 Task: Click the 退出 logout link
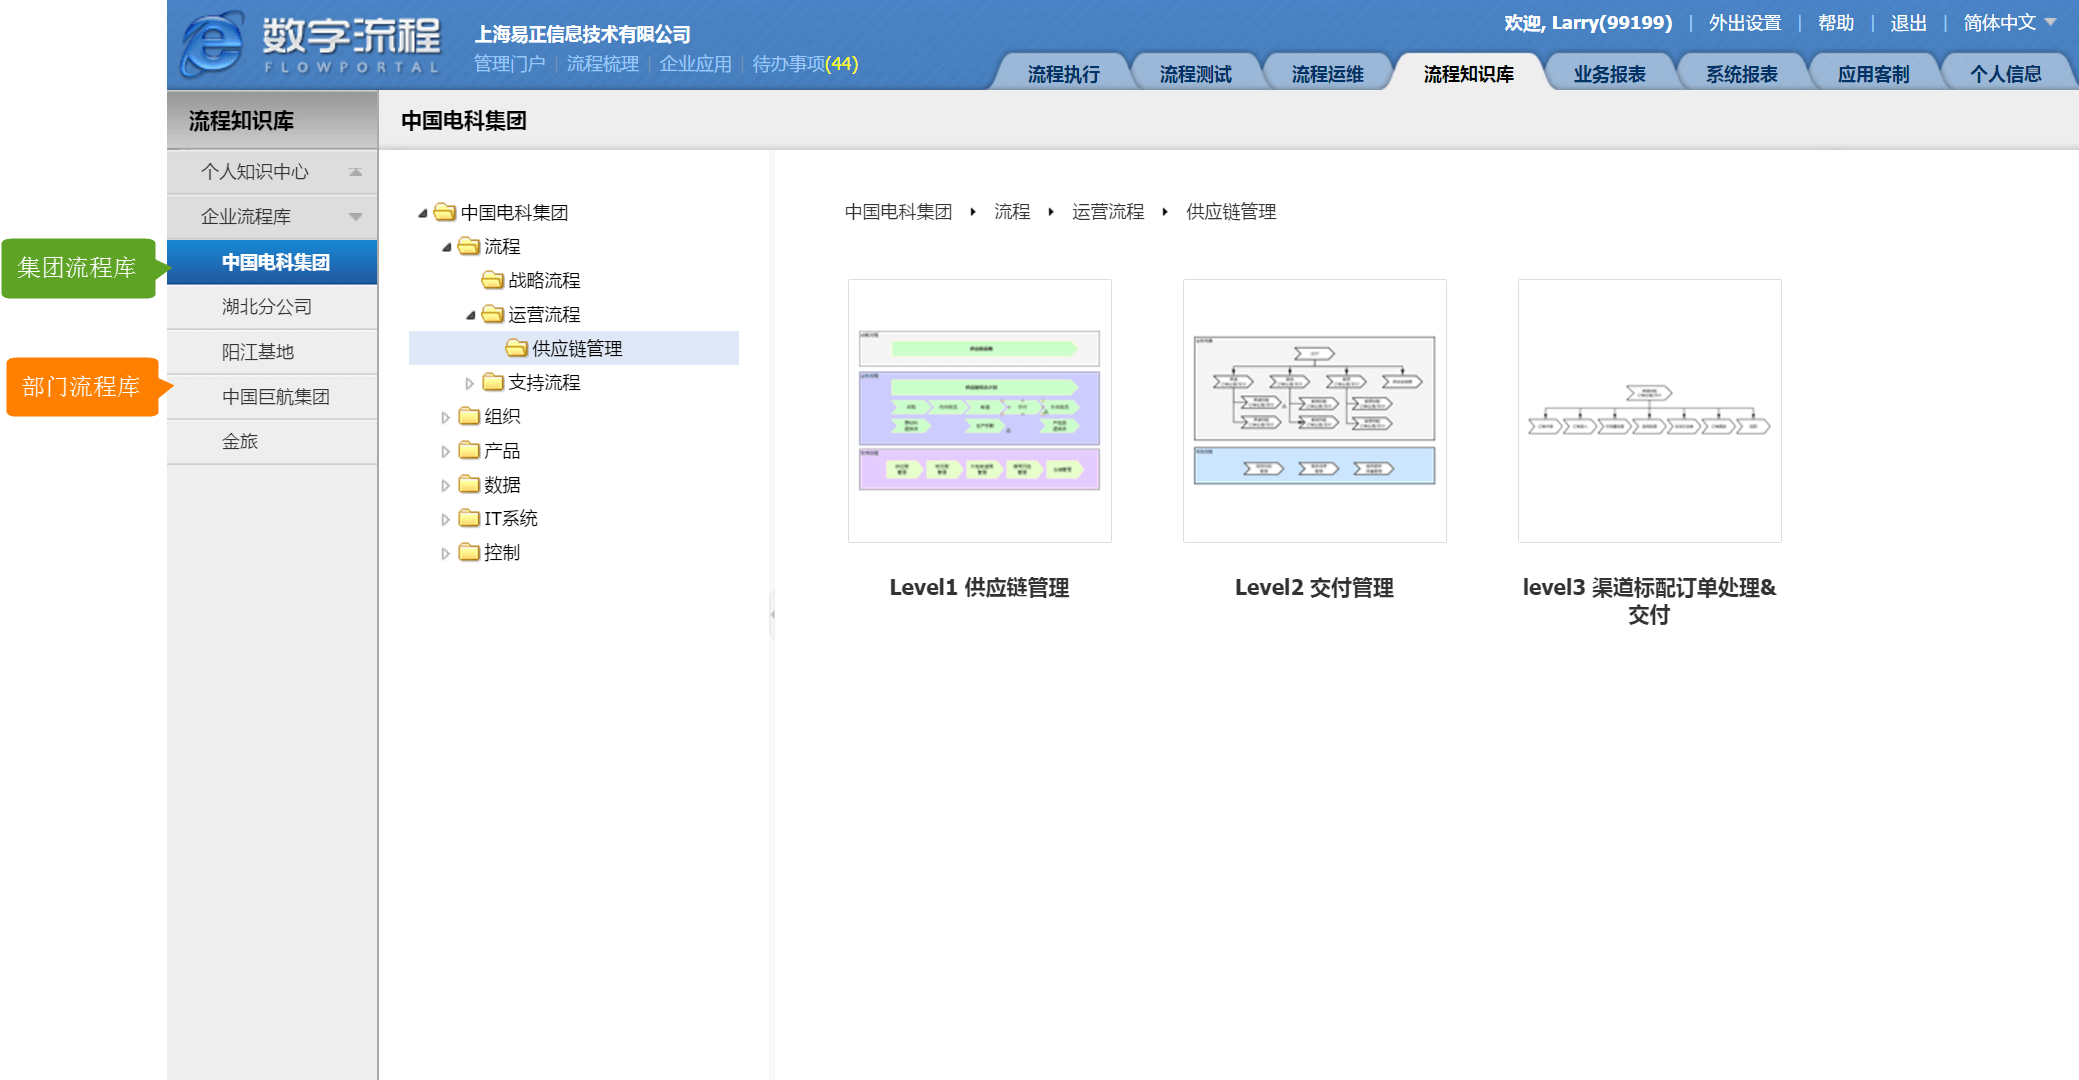[x=1907, y=22]
